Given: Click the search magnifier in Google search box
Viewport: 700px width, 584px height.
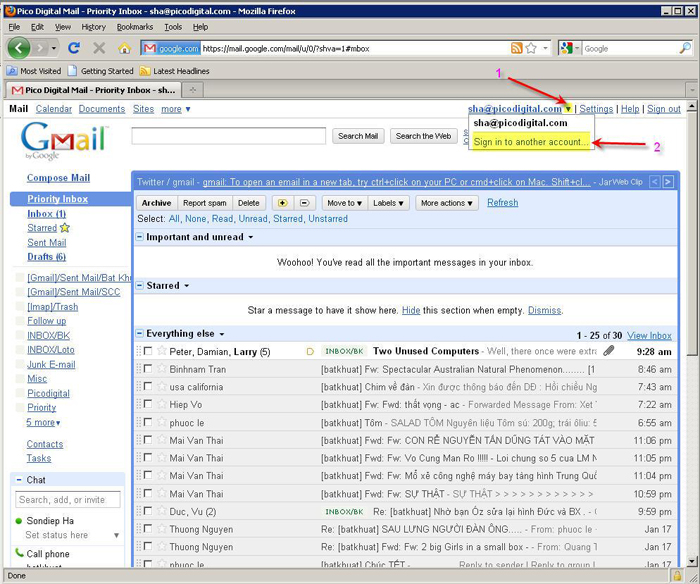Looking at the screenshot, I should click(685, 48).
